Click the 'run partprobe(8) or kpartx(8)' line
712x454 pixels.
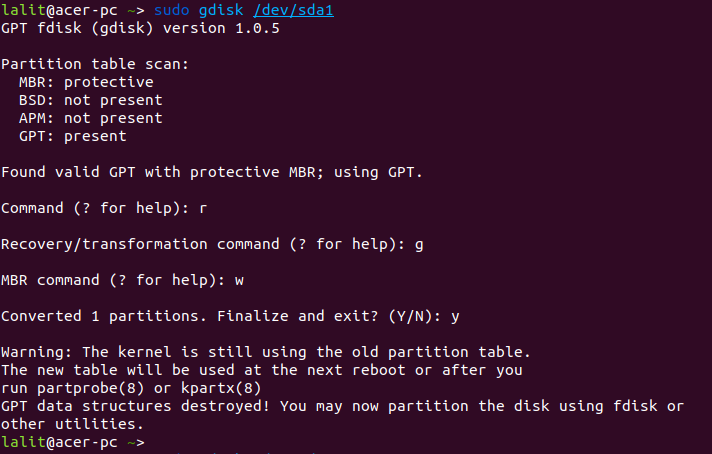(x=131, y=388)
